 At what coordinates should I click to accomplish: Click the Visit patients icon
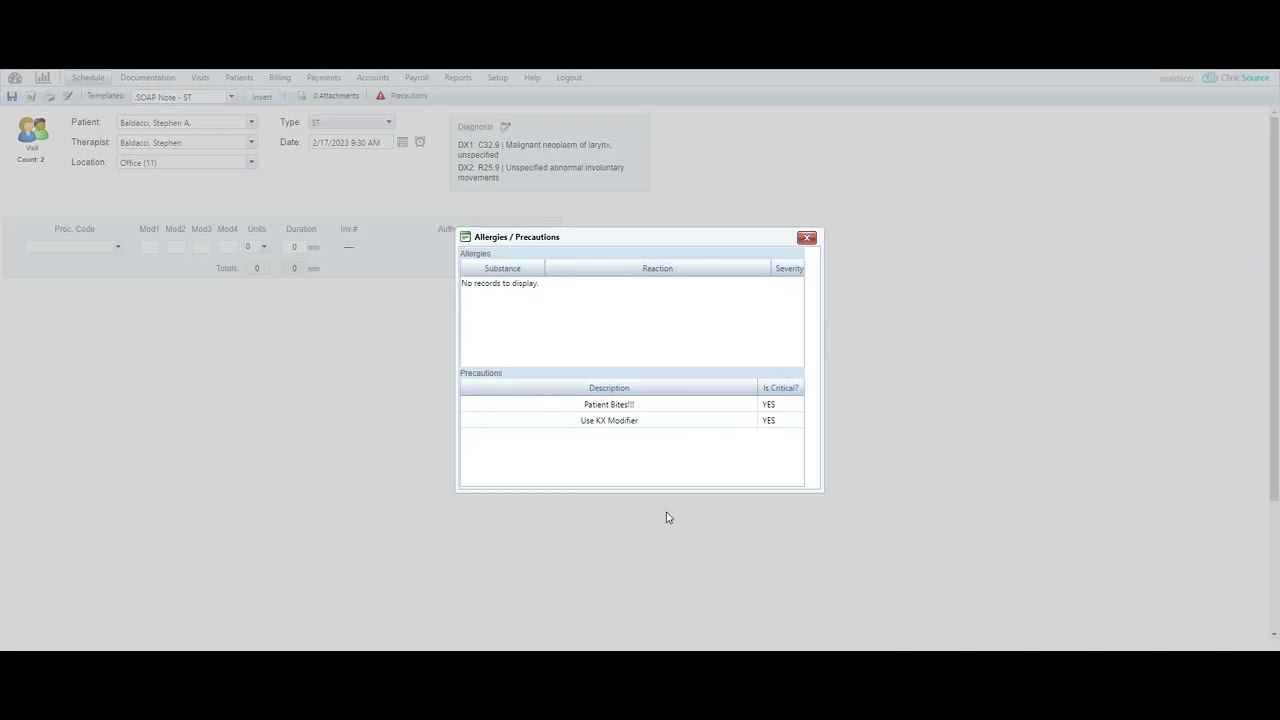pyautogui.click(x=32, y=131)
